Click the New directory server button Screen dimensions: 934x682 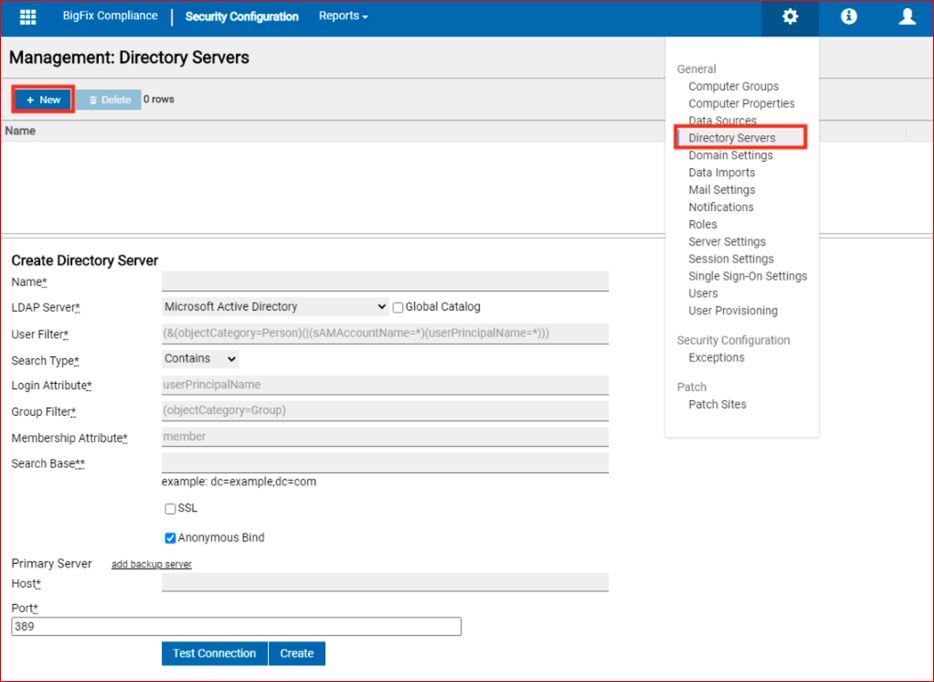[43, 99]
